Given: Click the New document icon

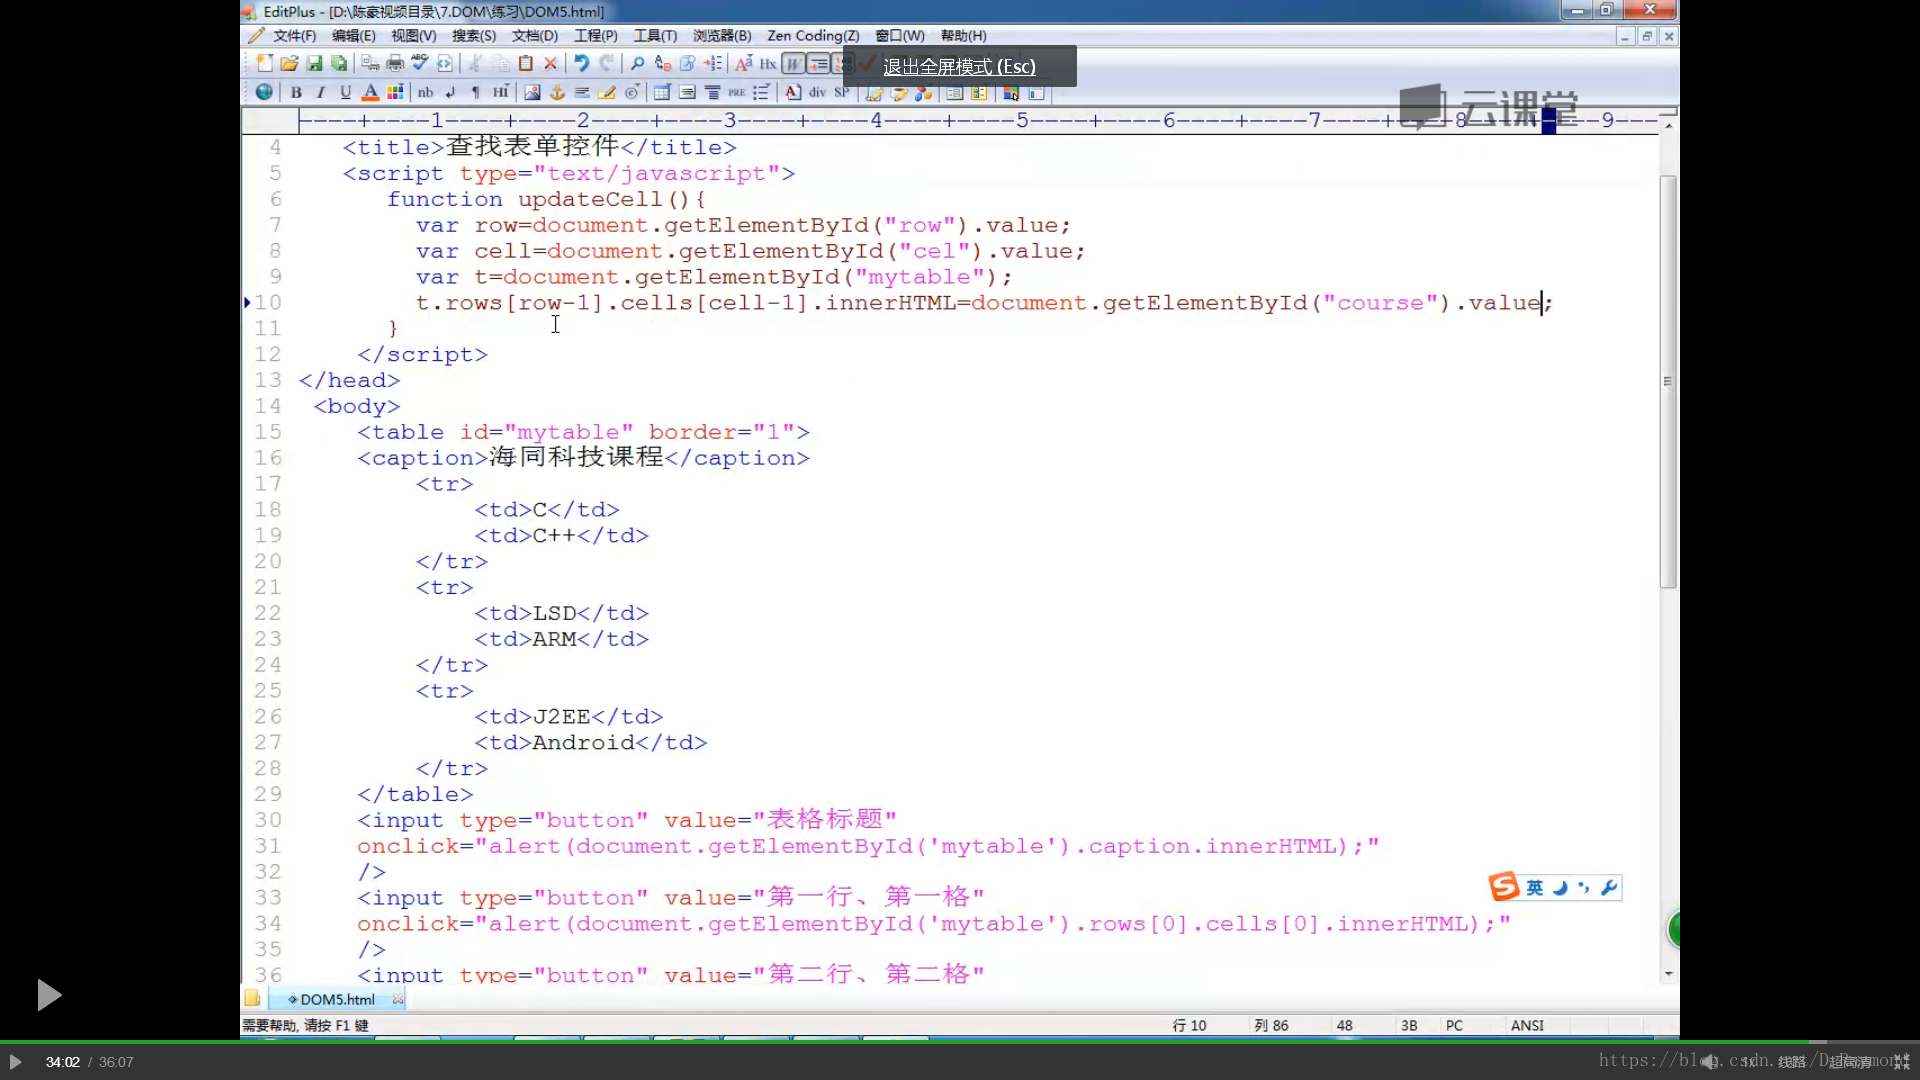Looking at the screenshot, I should pyautogui.click(x=264, y=64).
